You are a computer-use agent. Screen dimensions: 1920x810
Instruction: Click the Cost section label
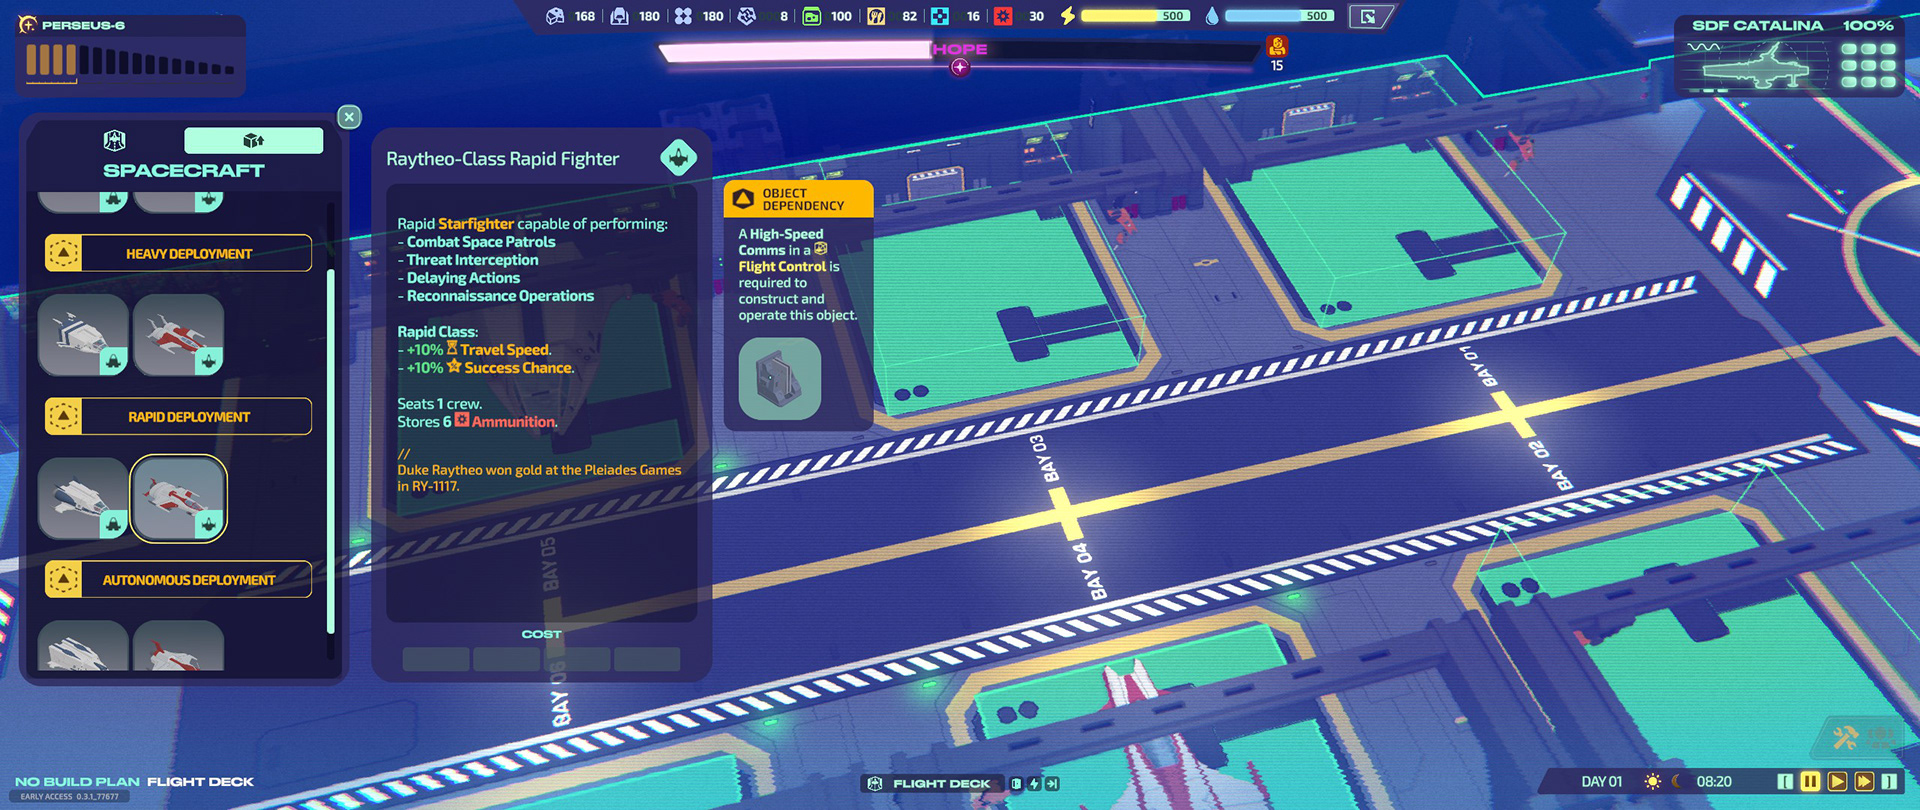541,634
